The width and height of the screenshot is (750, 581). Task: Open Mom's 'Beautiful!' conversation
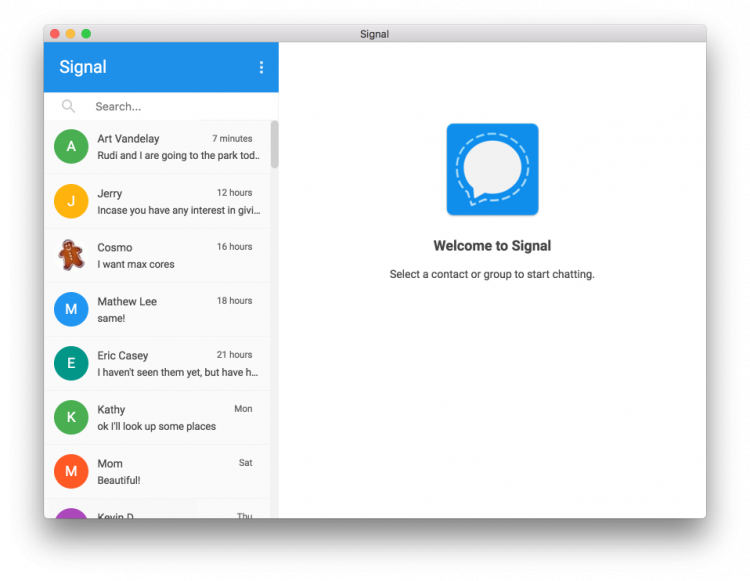tap(119, 481)
